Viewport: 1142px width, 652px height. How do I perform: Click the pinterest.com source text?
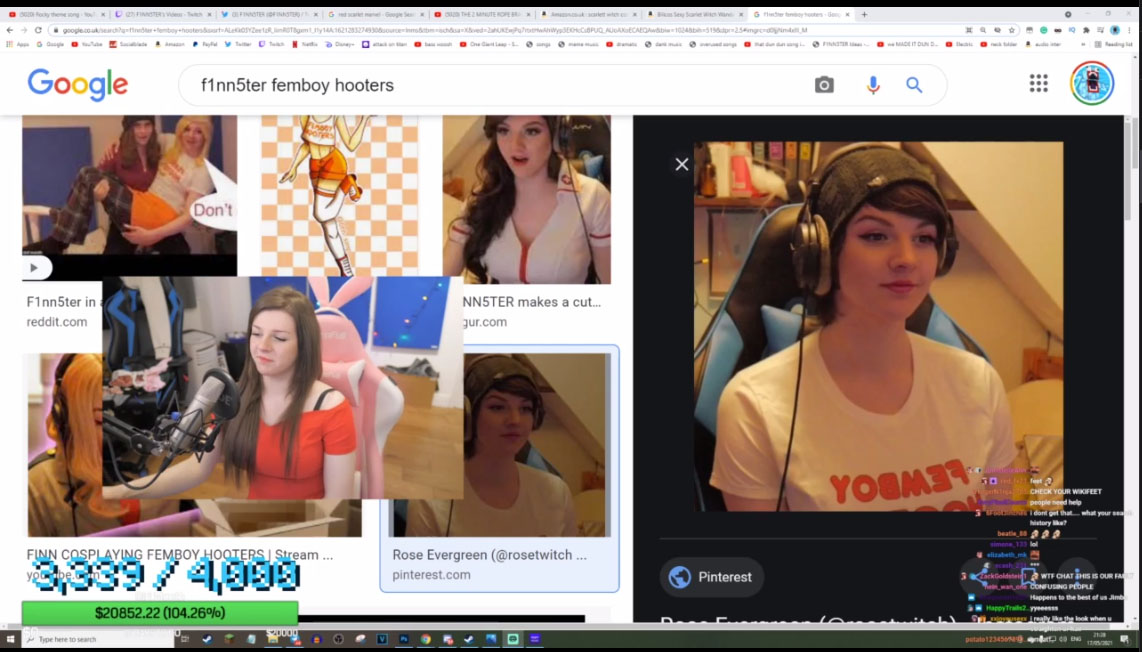pos(431,575)
